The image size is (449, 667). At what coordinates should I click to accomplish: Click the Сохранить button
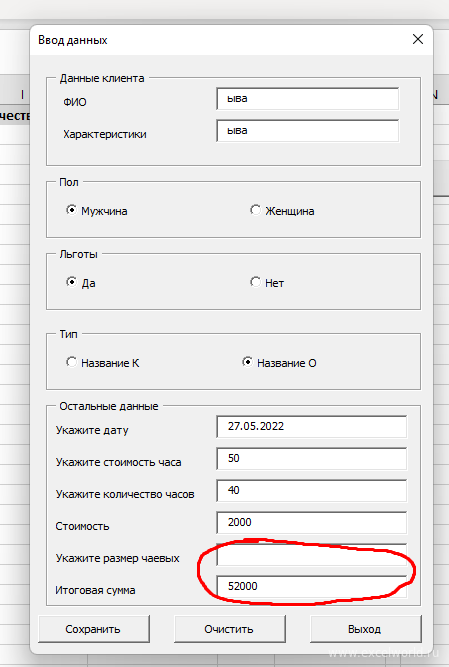pyautogui.click(x=94, y=629)
